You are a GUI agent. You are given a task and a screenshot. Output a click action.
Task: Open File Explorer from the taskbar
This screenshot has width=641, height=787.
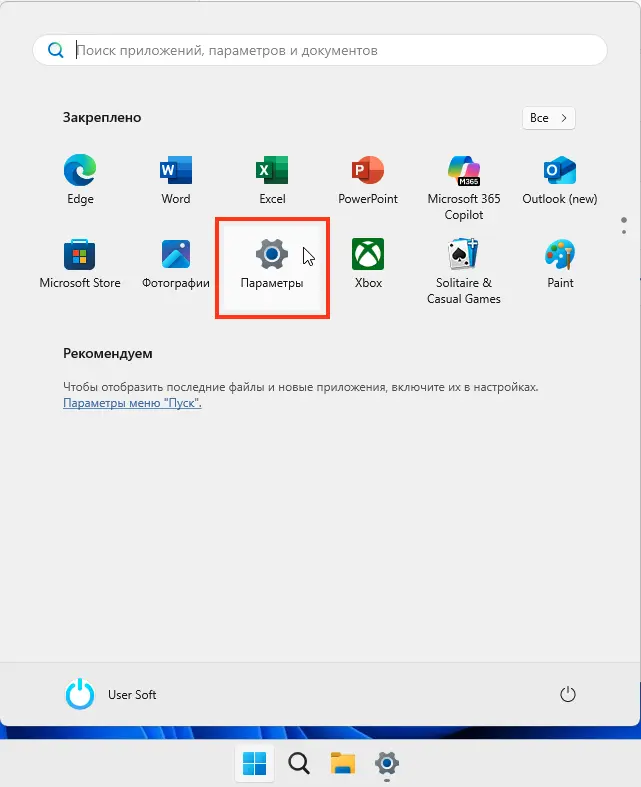pyautogui.click(x=343, y=763)
